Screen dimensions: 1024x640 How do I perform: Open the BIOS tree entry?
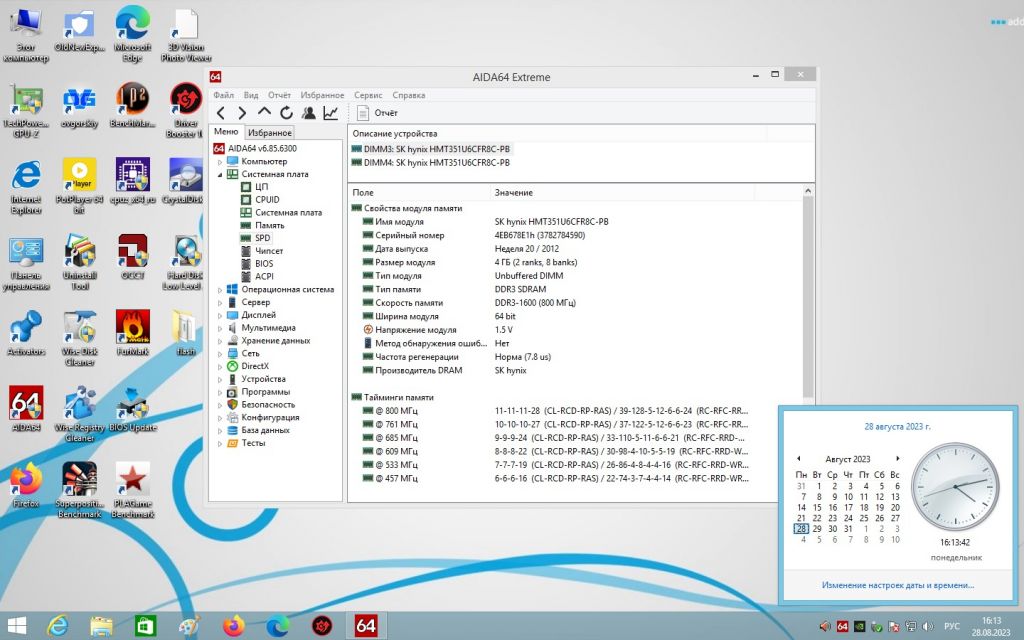[x=264, y=264]
